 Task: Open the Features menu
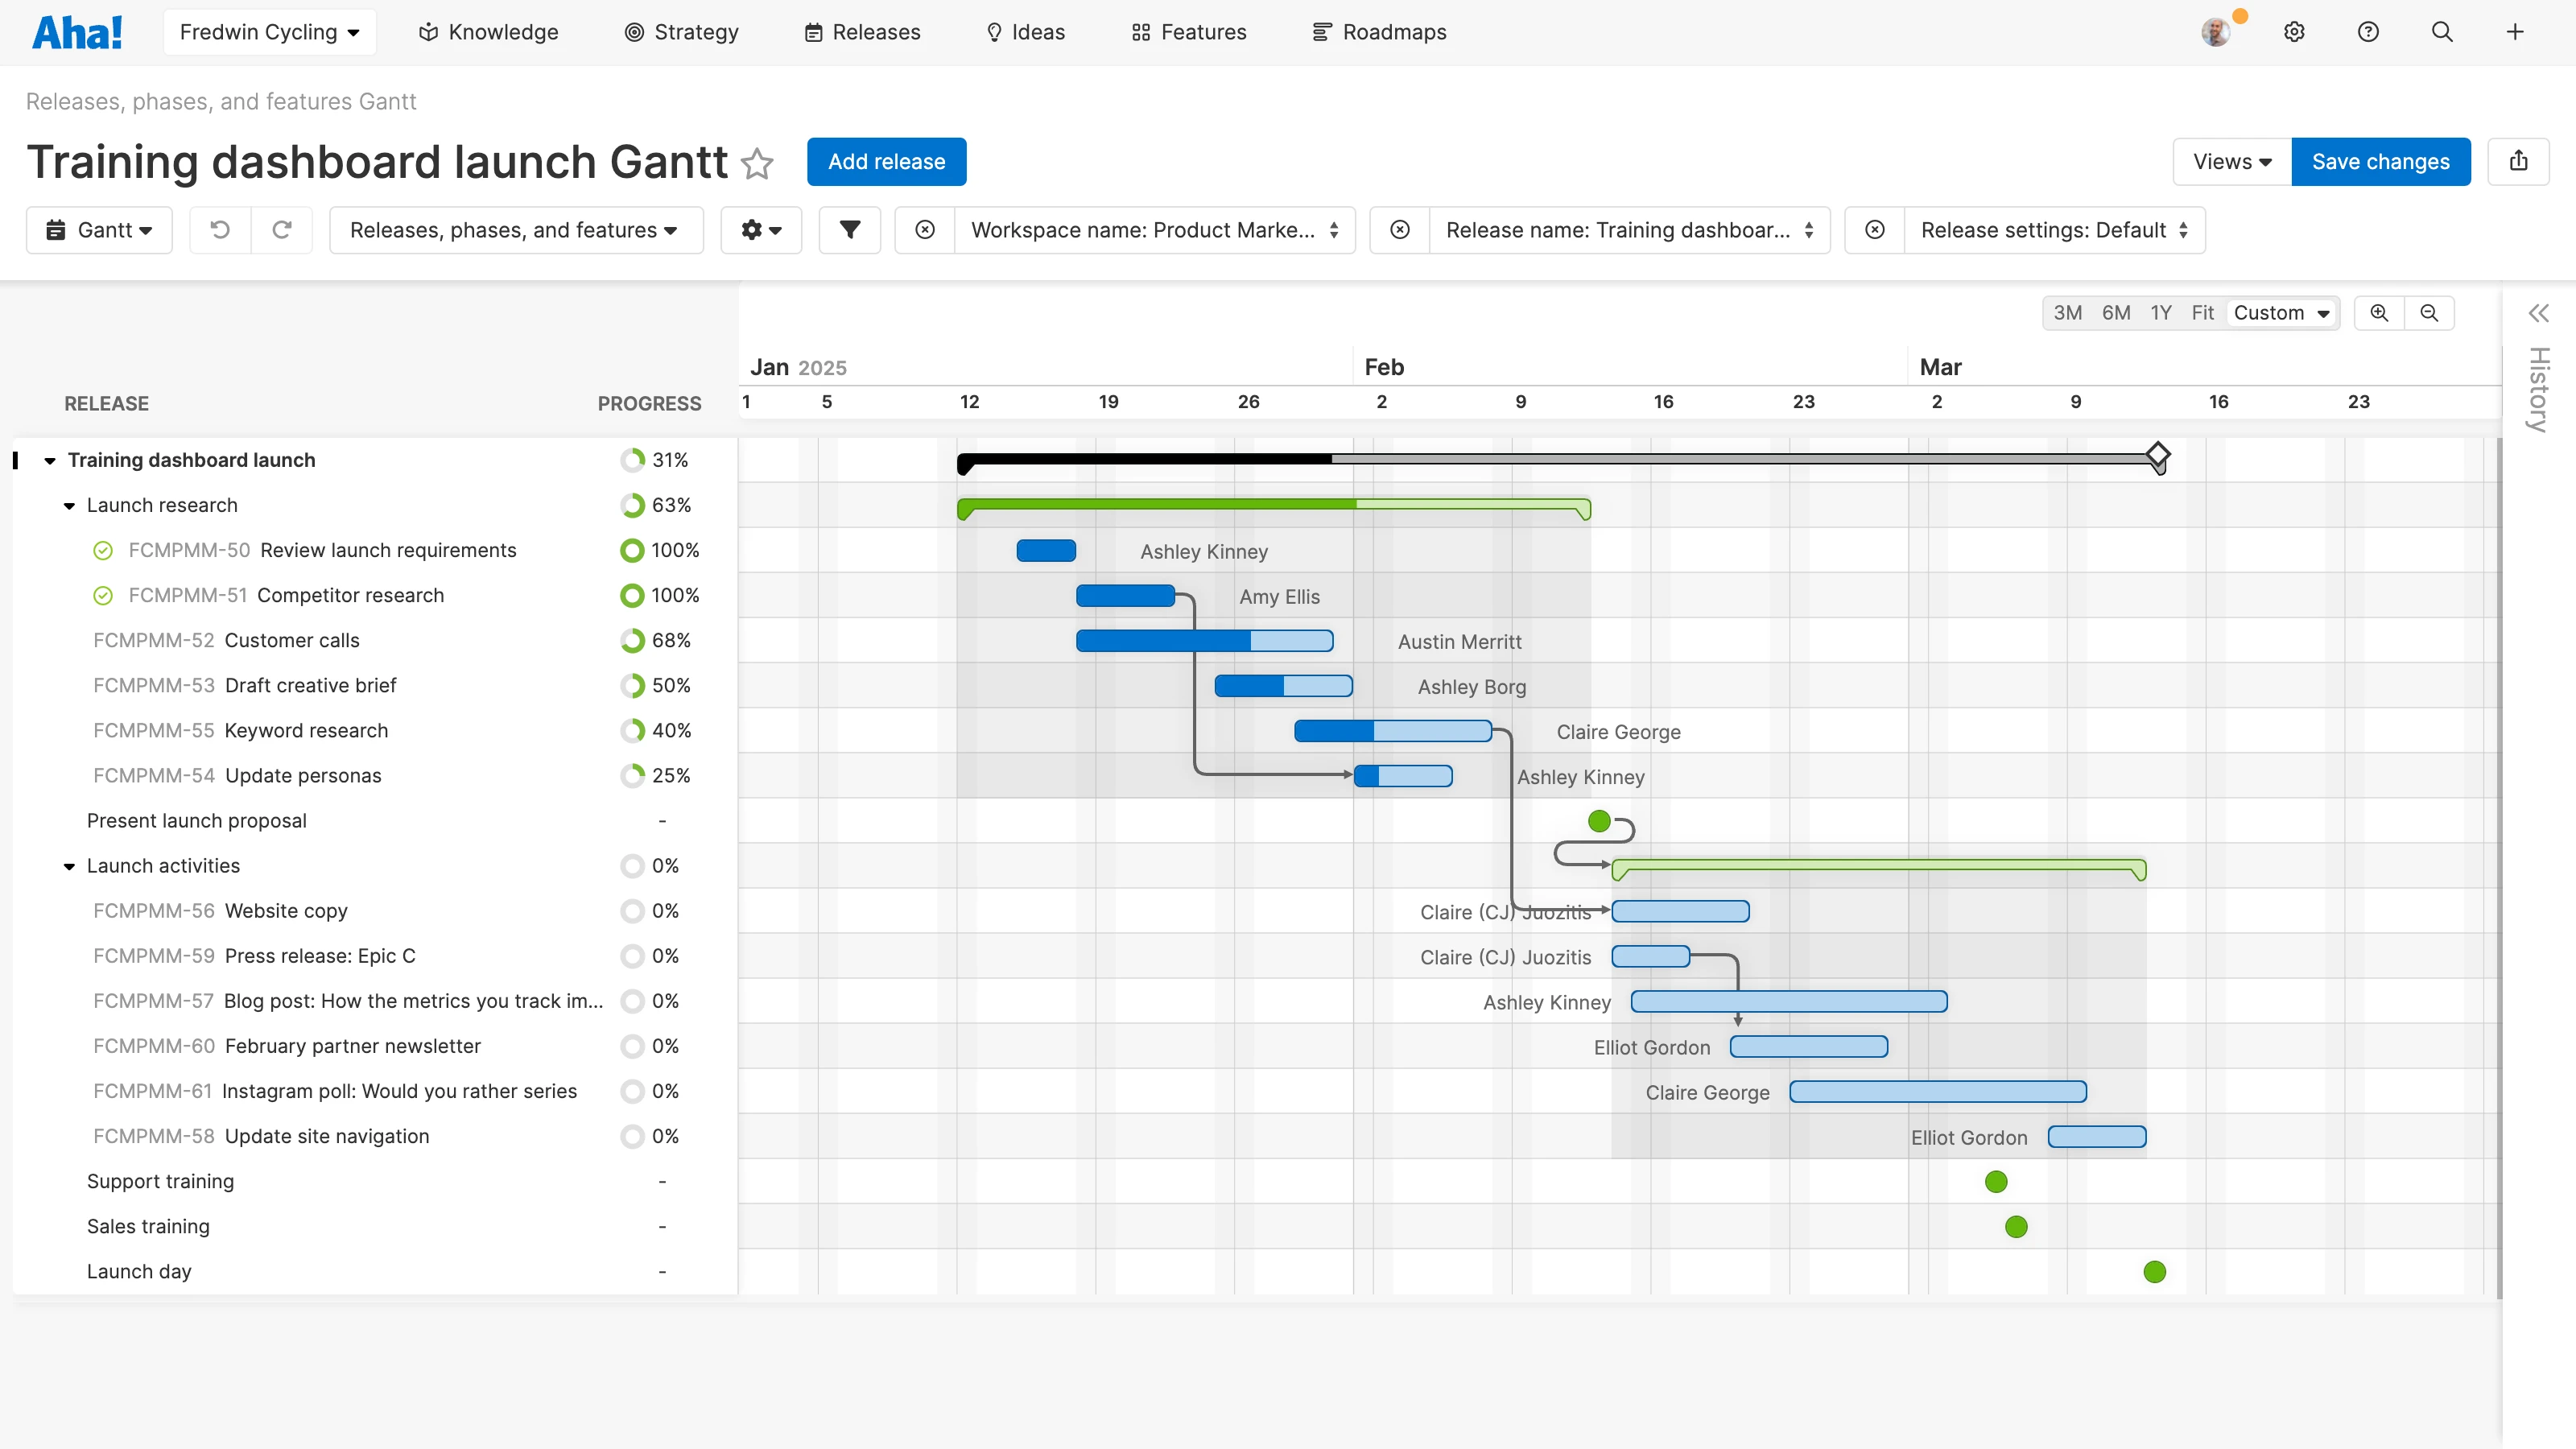[x=1188, y=31]
